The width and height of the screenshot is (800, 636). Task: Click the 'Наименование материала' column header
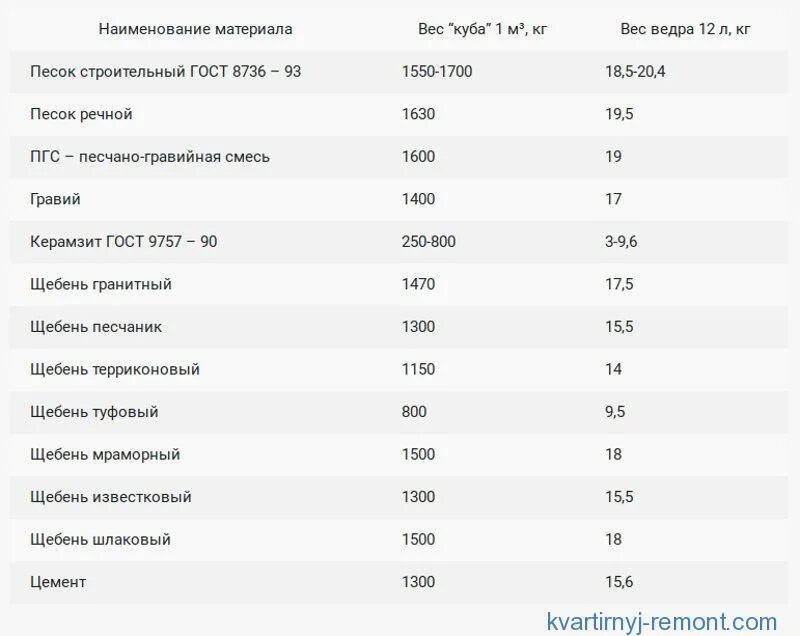(195, 29)
